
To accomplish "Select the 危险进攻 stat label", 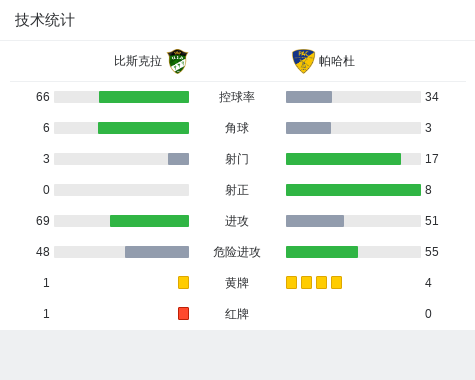I will (237, 252).
